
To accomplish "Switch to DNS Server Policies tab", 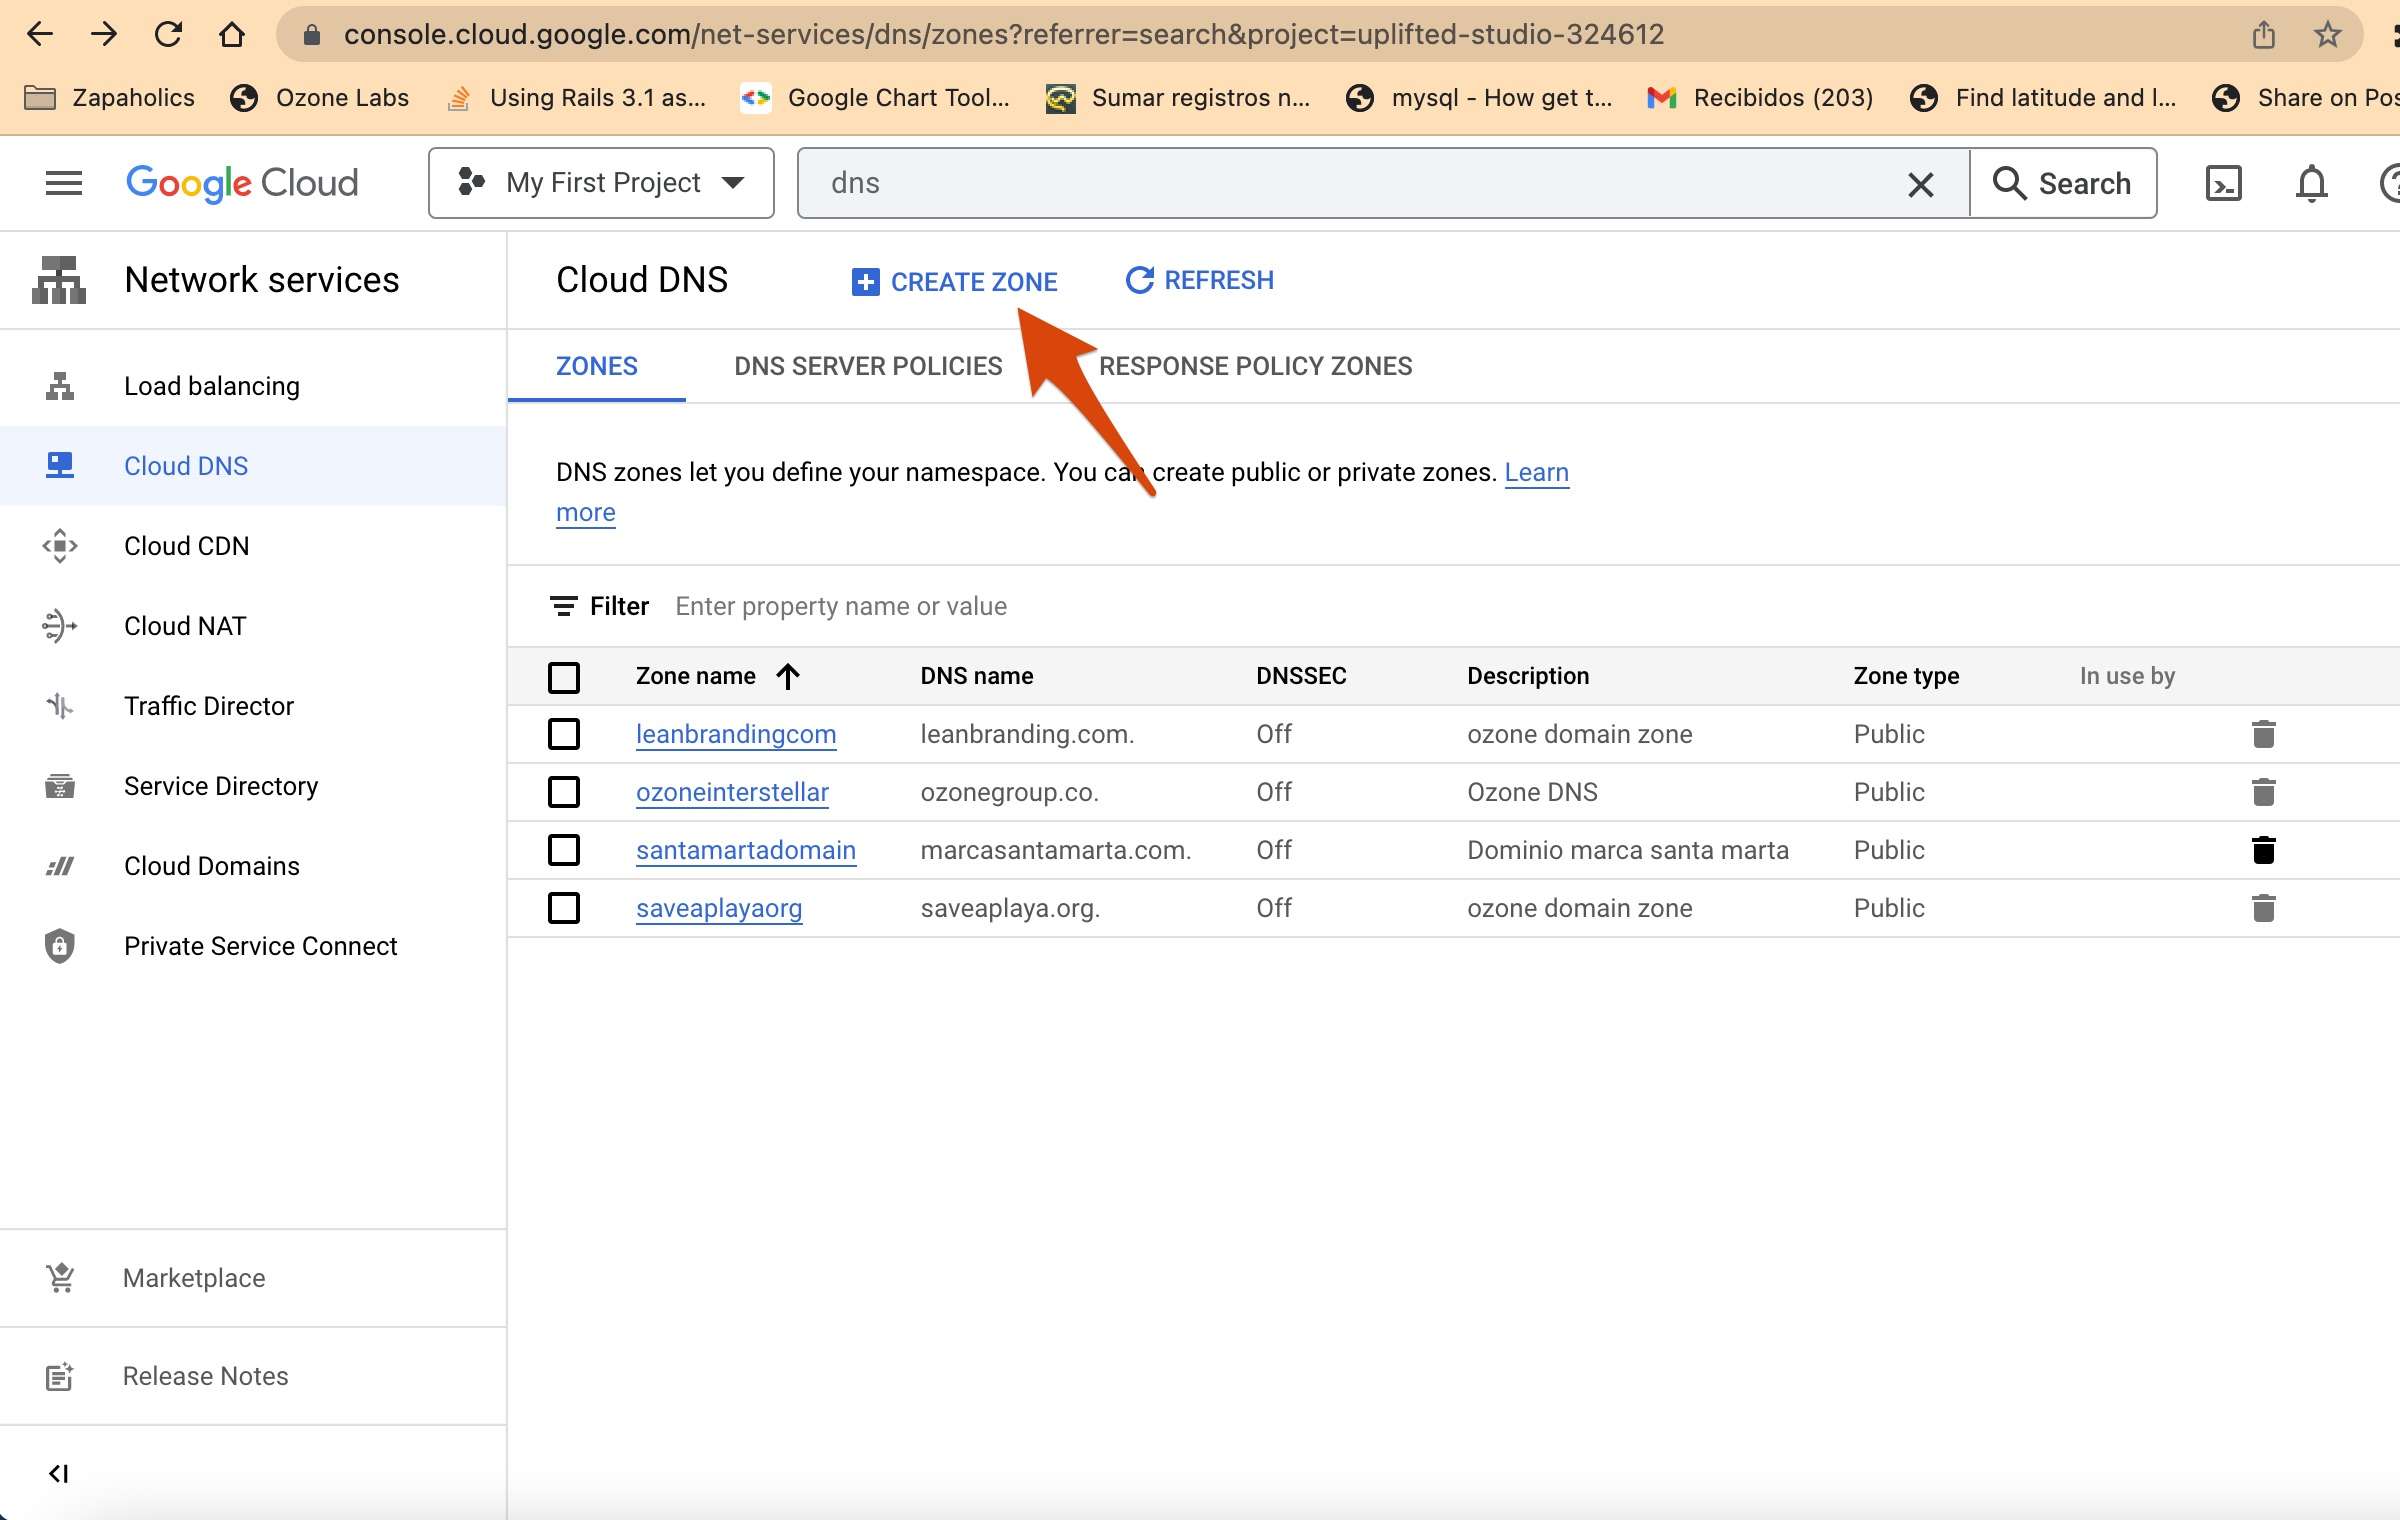I will 867,366.
